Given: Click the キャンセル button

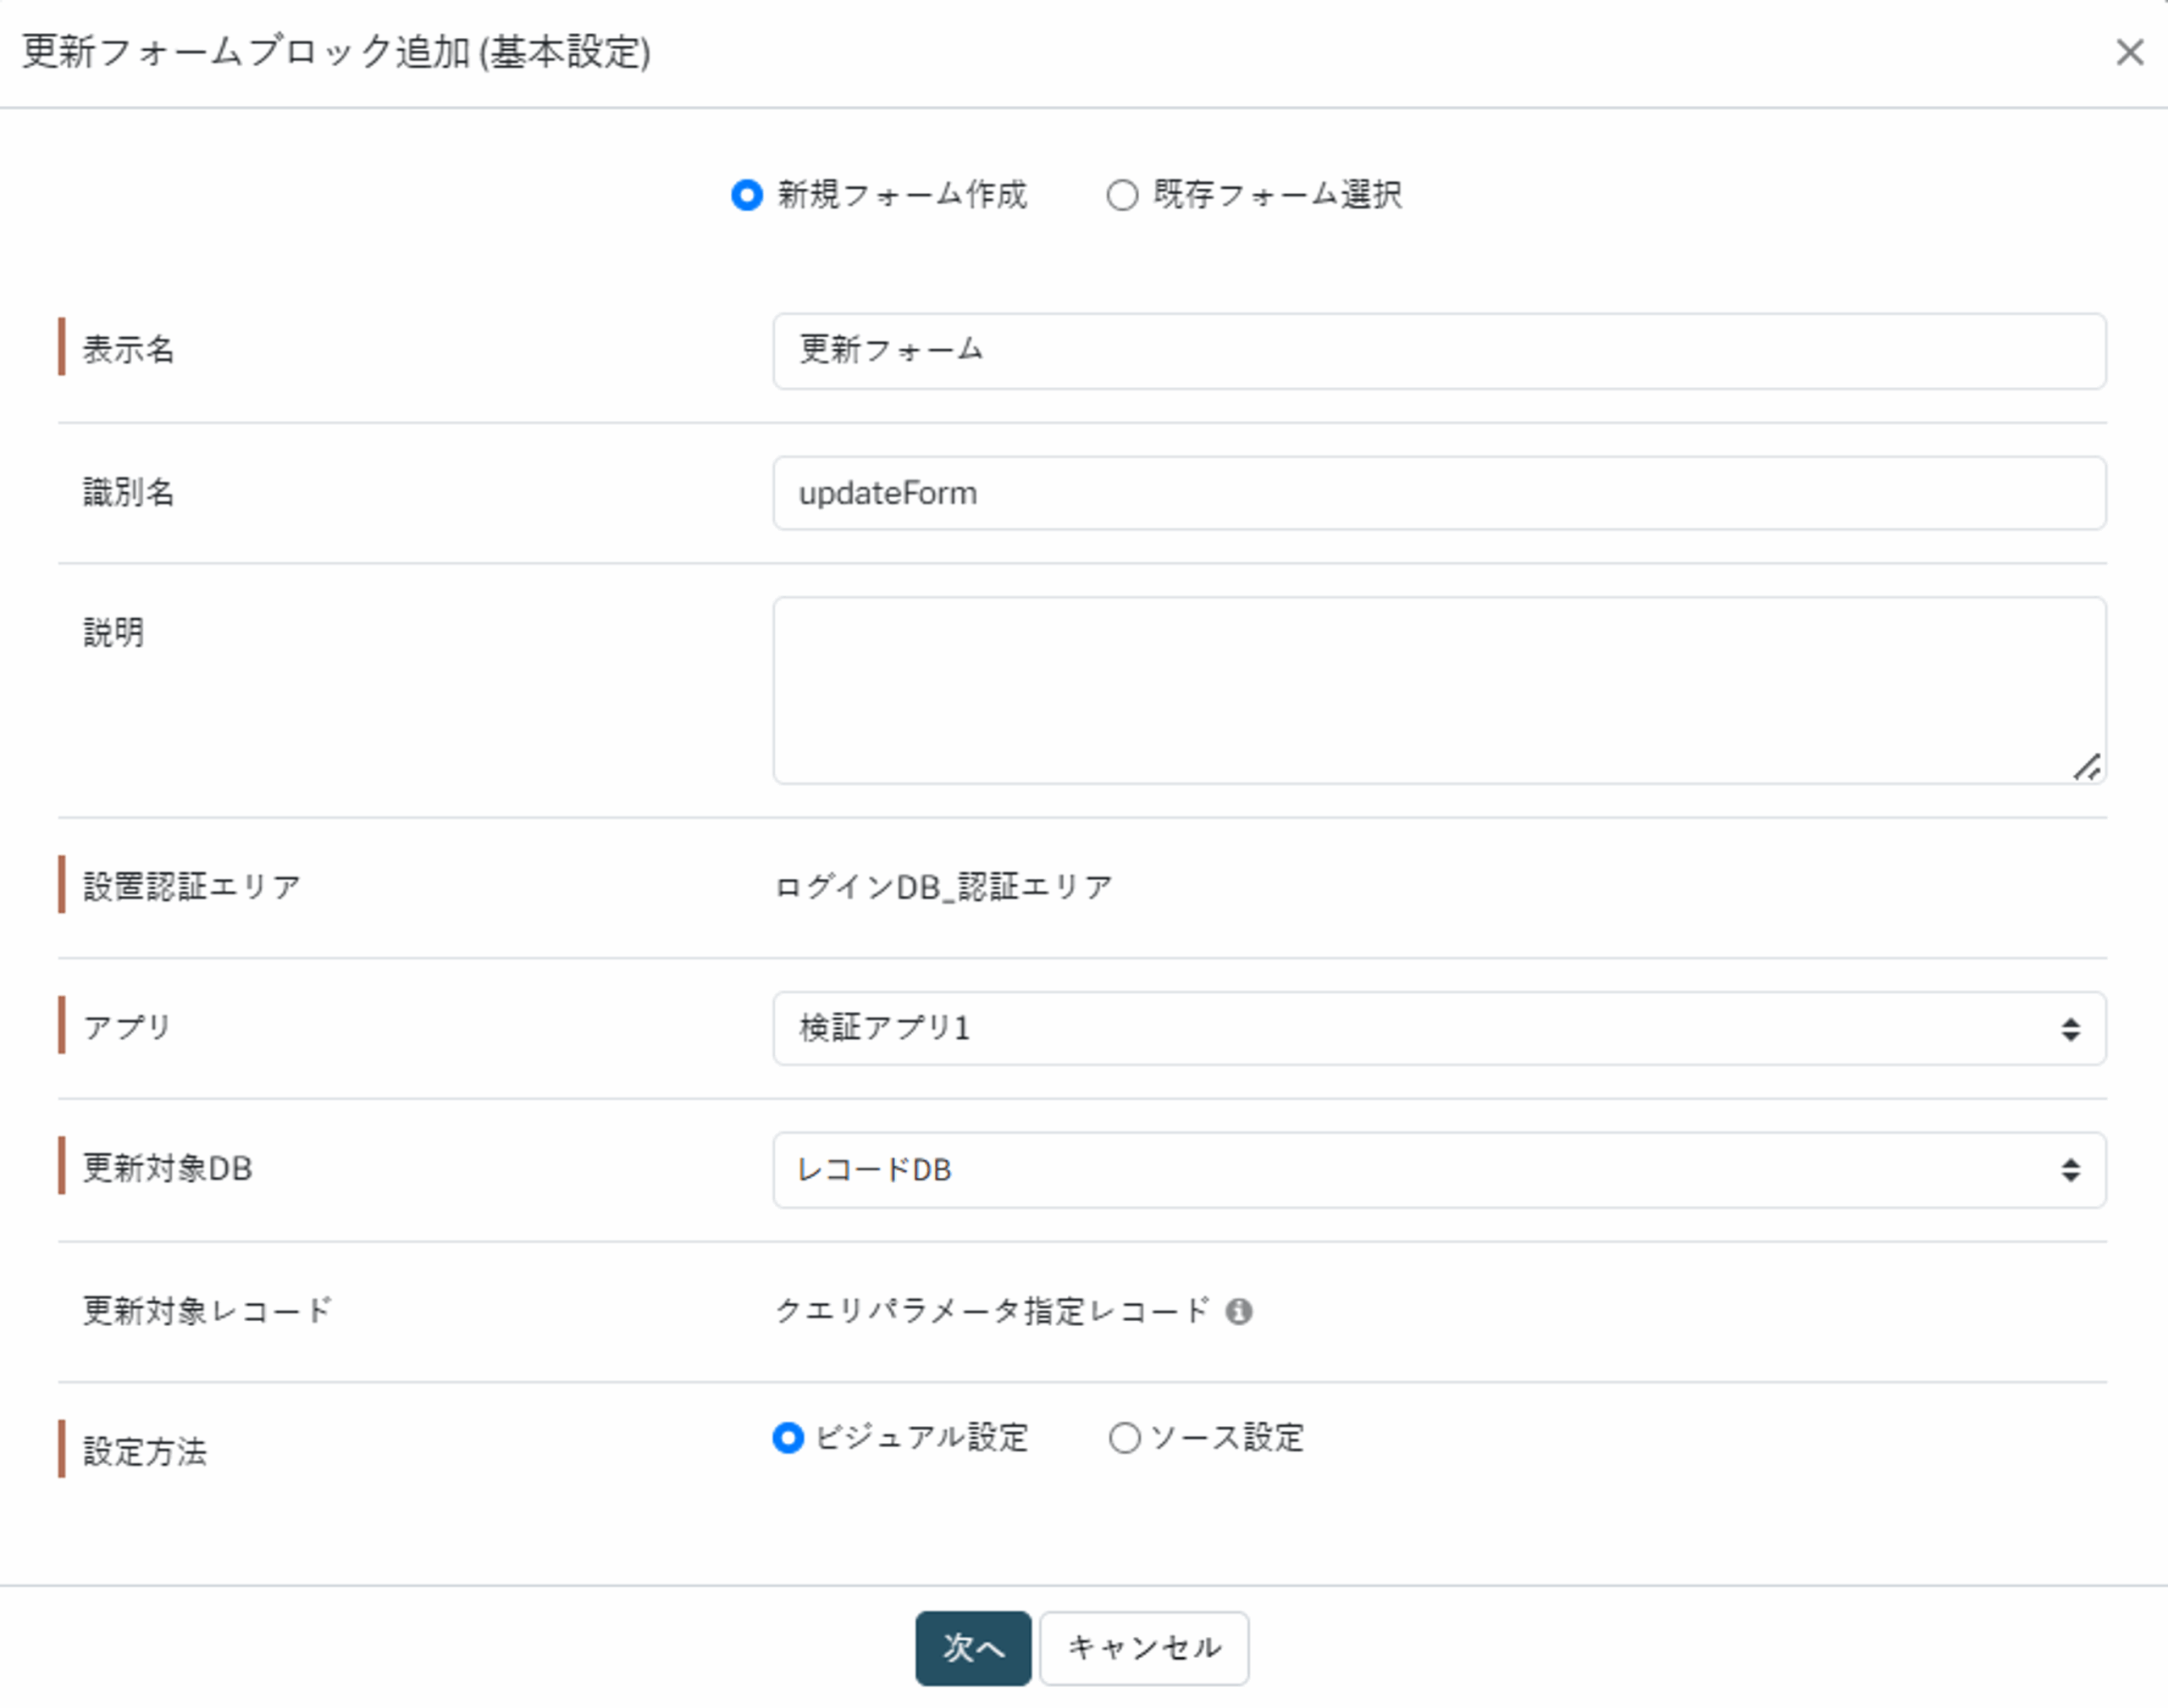Looking at the screenshot, I should coord(1144,1647).
